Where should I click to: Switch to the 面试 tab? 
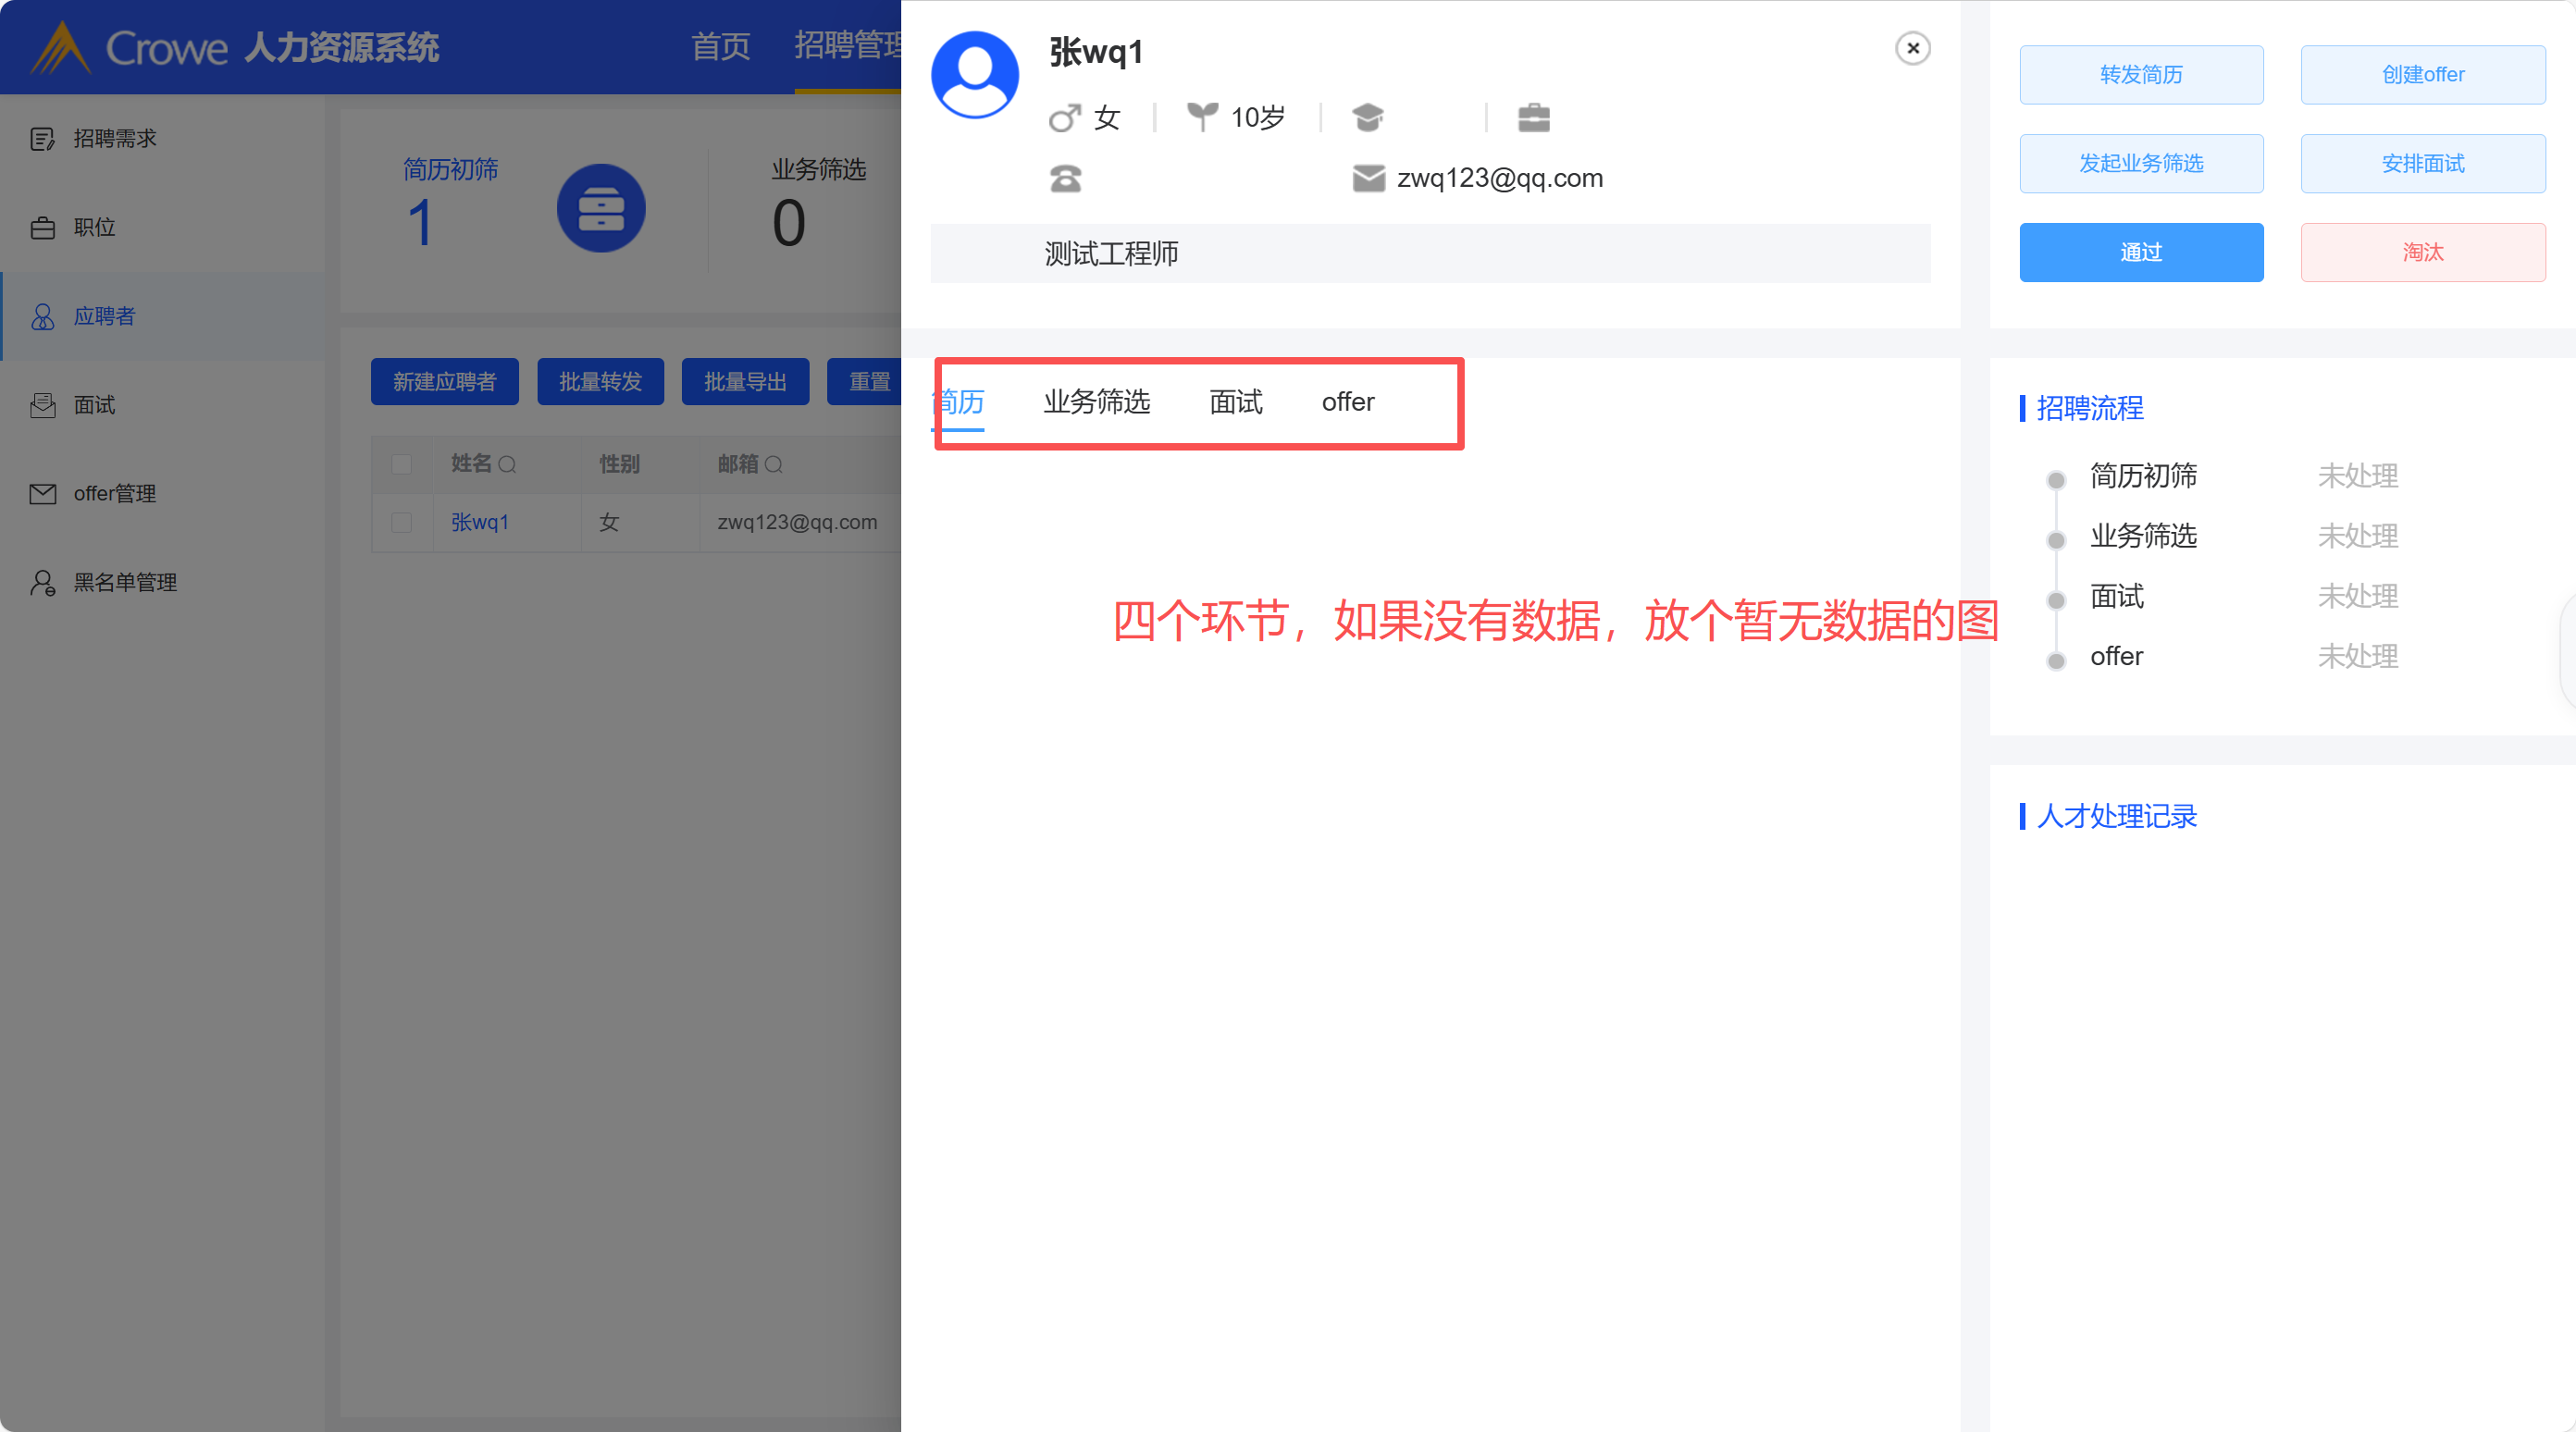(1235, 402)
